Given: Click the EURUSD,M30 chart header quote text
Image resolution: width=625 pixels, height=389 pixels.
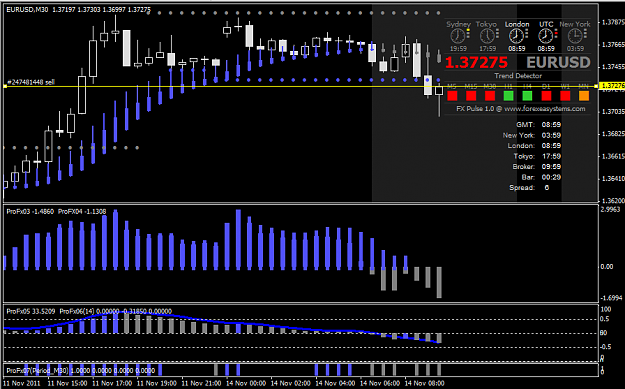Looking at the screenshot, I should click(x=78, y=10).
